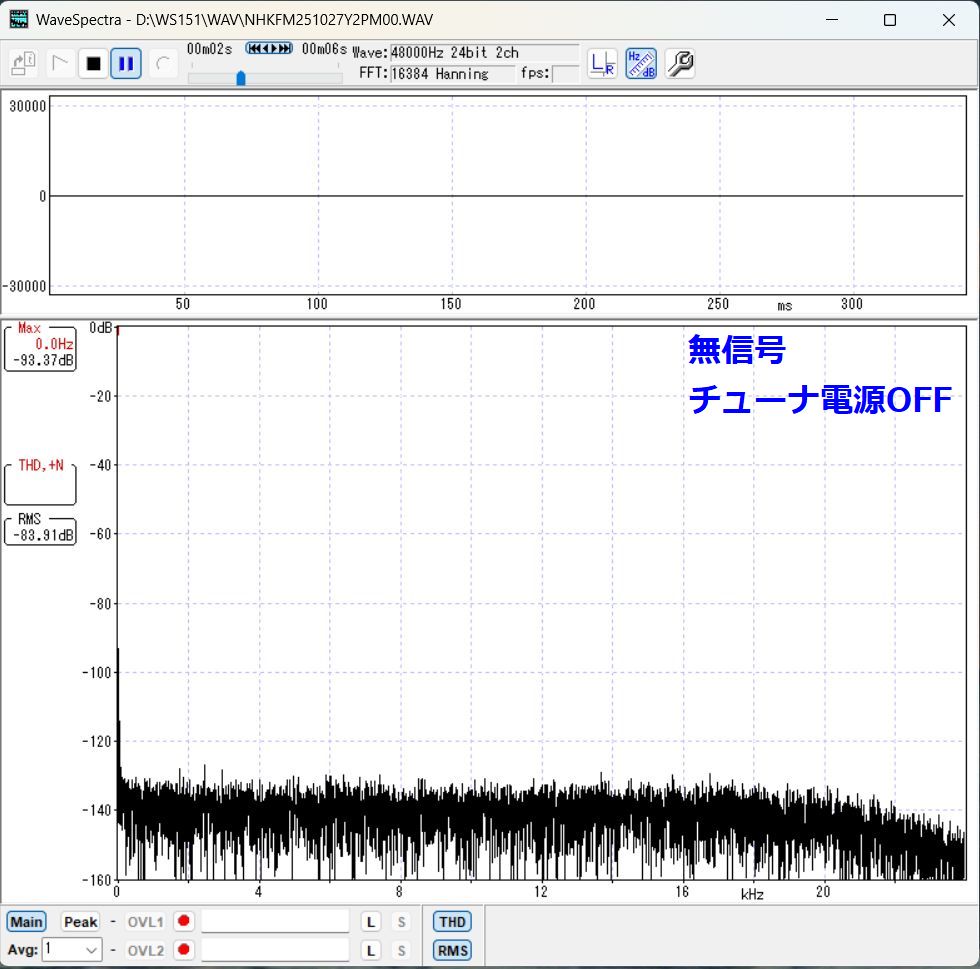Click the seek step arrows control
980x969 pixels.
(269, 48)
